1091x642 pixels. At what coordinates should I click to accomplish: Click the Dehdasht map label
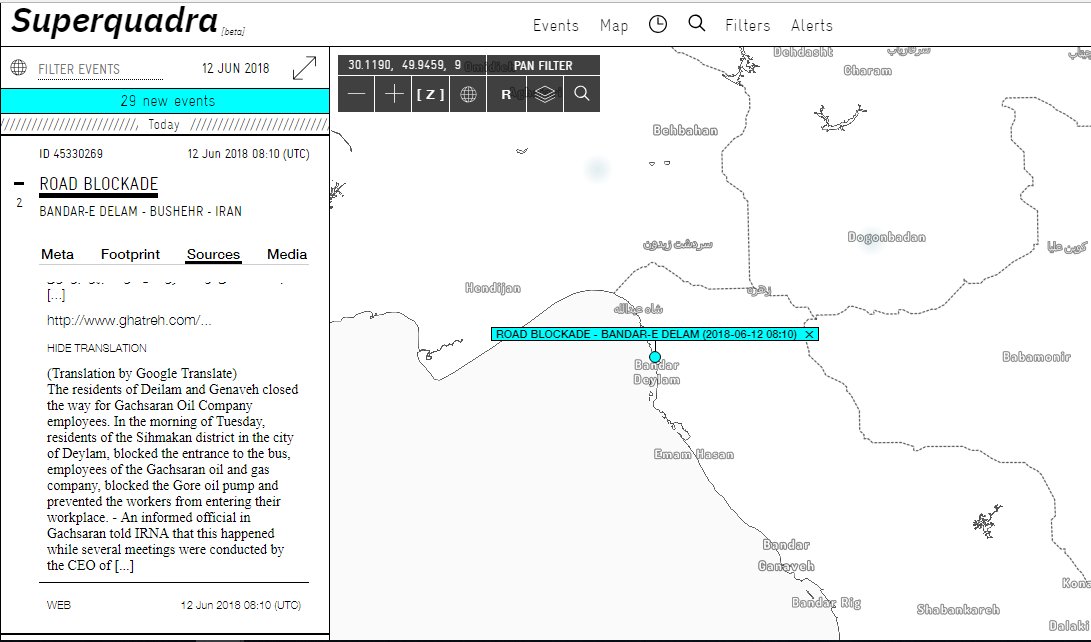point(803,52)
